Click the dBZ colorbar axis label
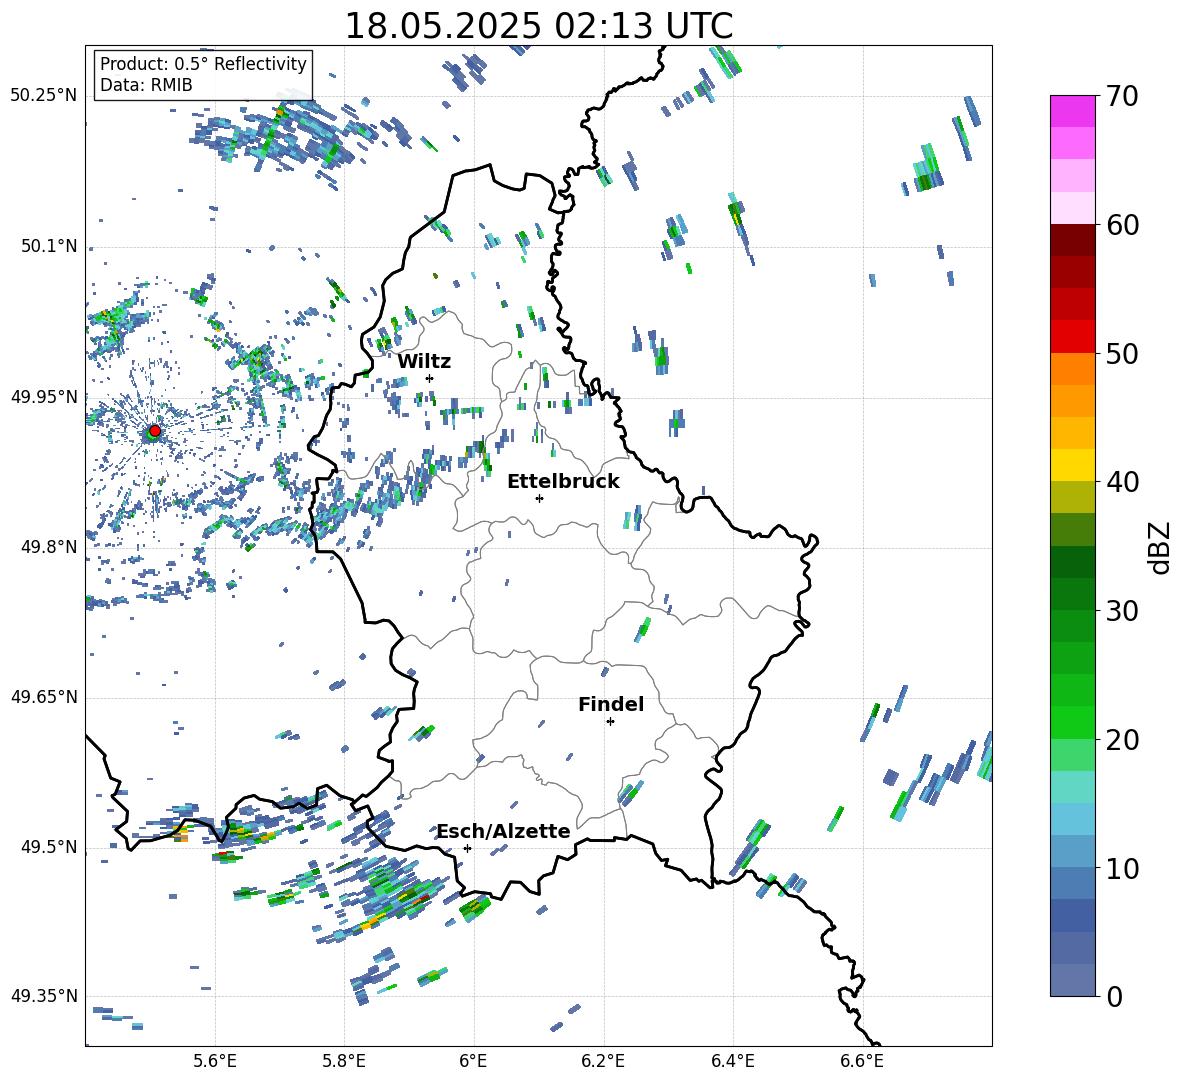The image size is (1184, 1081). (x=1159, y=547)
